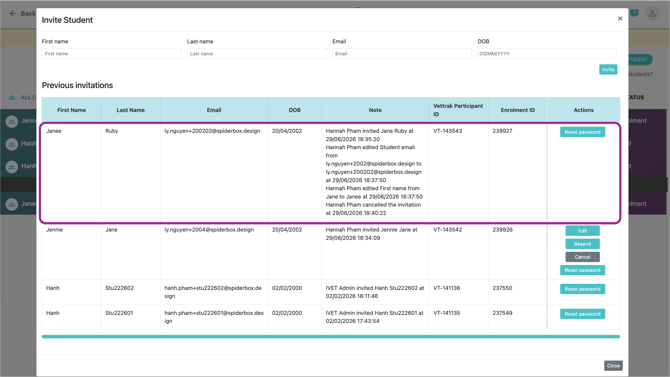Reset password for Jennie Jane
Image resolution: width=670 pixels, height=377 pixels.
[x=582, y=270]
